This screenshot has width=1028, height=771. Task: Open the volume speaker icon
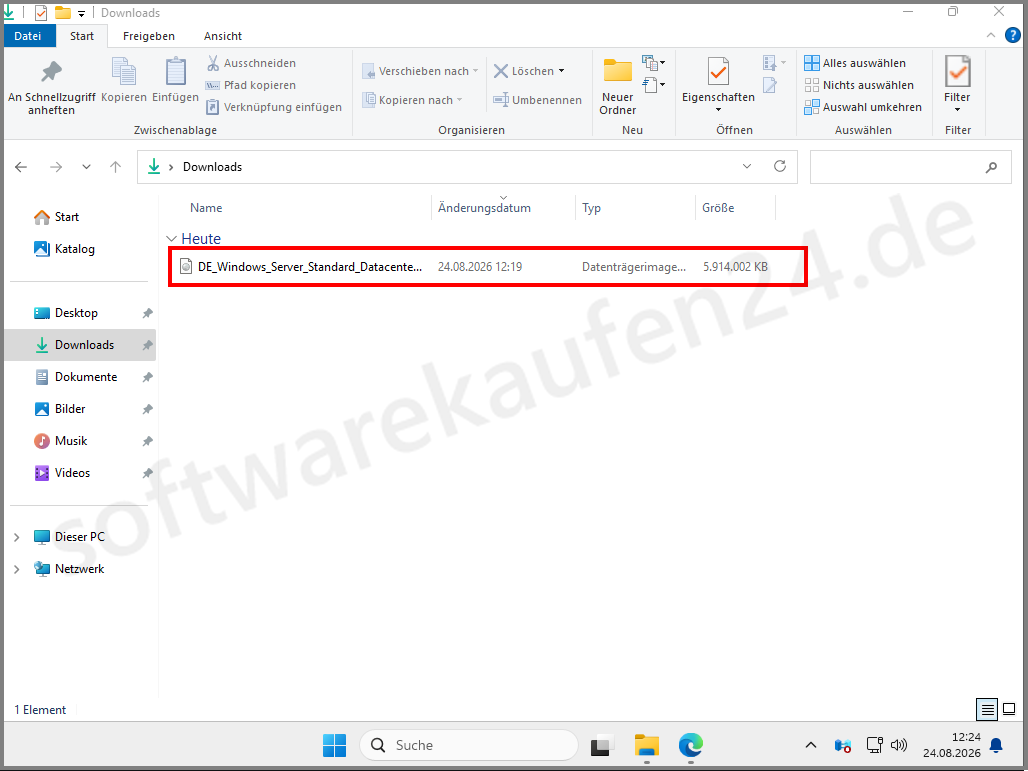click(900, 745)
